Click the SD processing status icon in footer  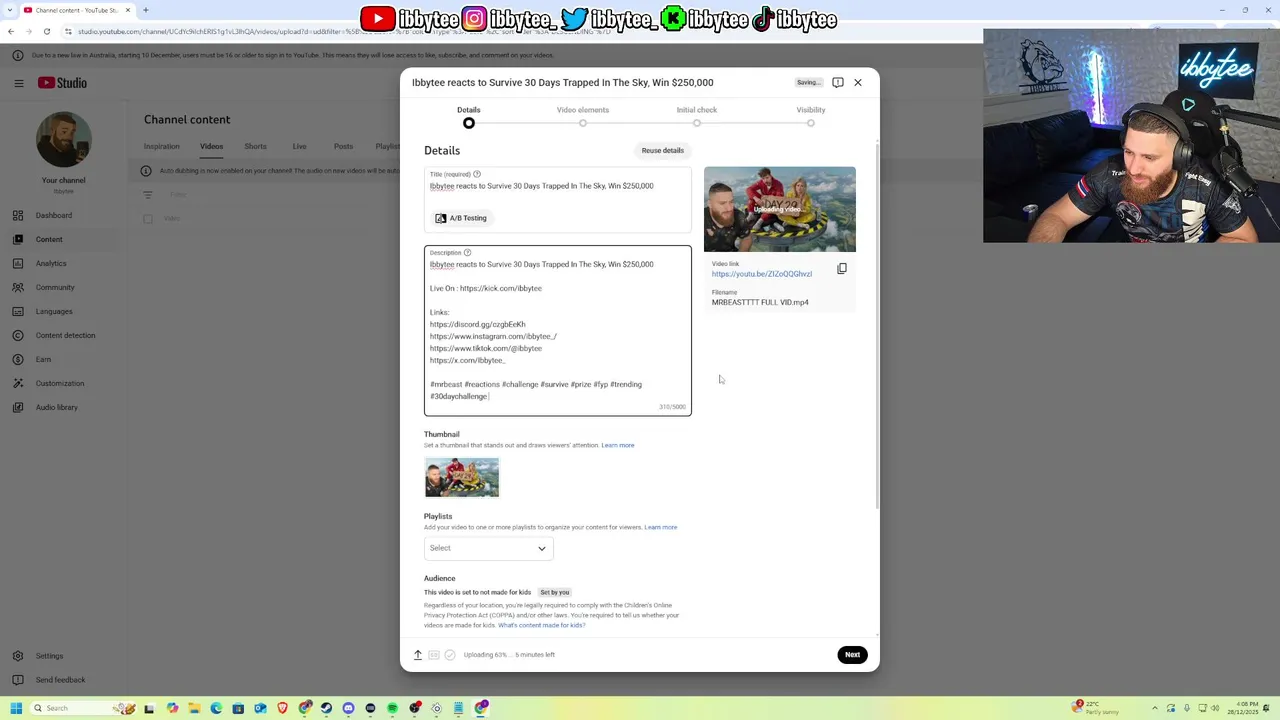coord(434,655)
